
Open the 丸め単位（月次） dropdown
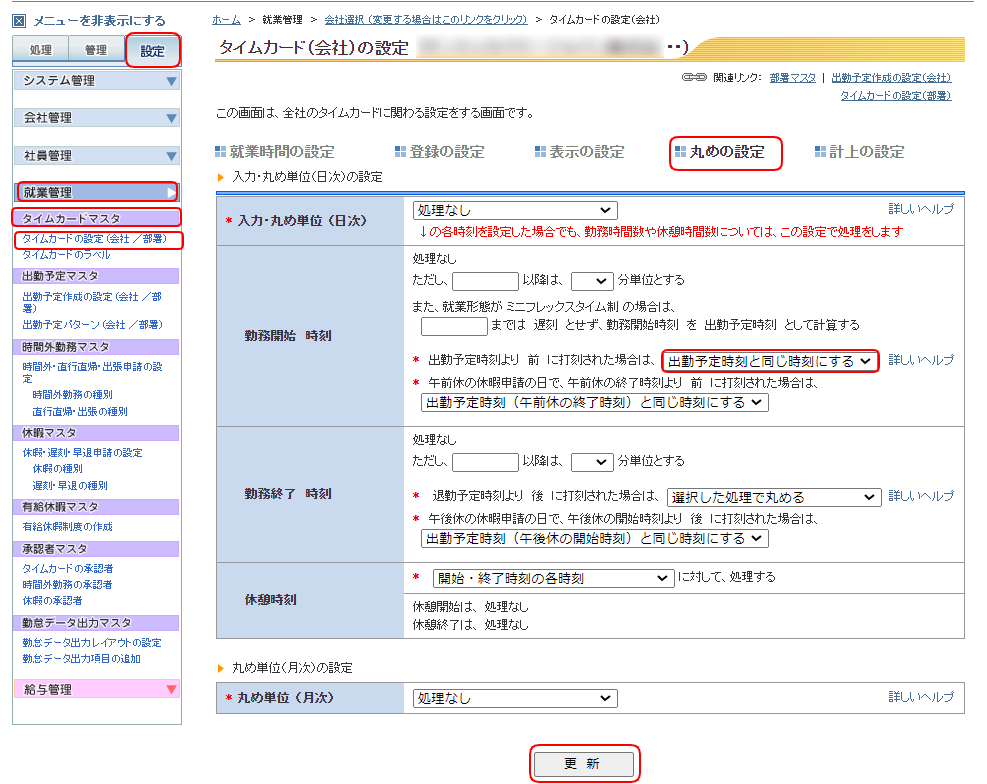click(514, 698)
